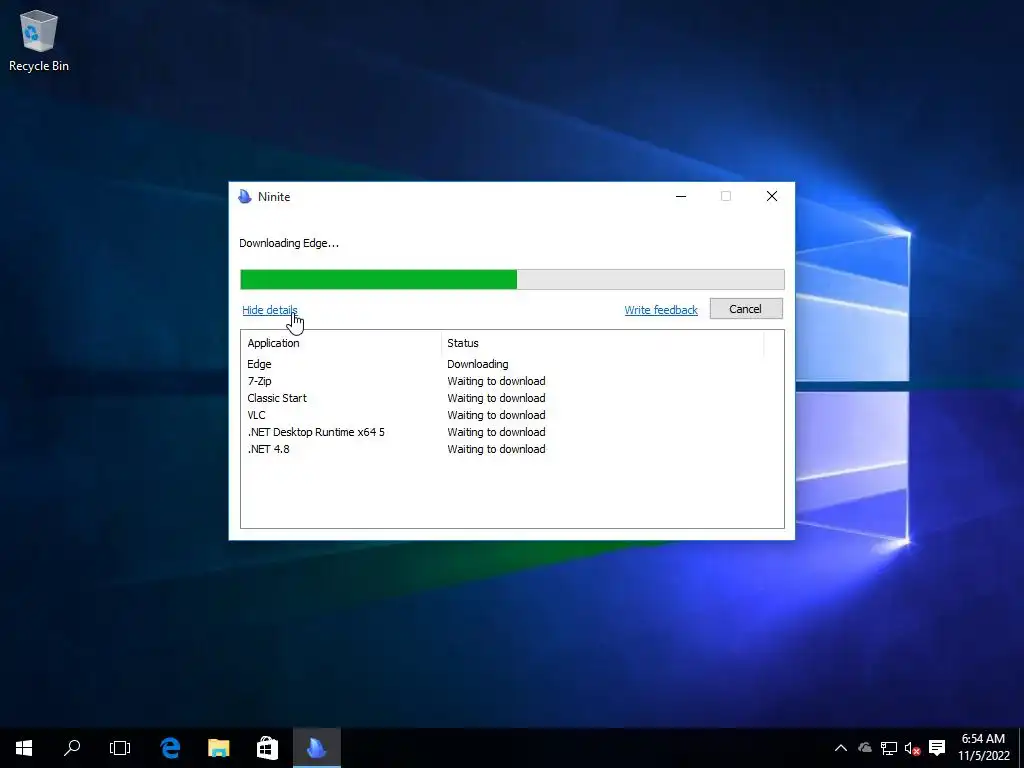1024x768 pixels.
Task: Open Task View in the taskbar
Action: coord(120,748)
